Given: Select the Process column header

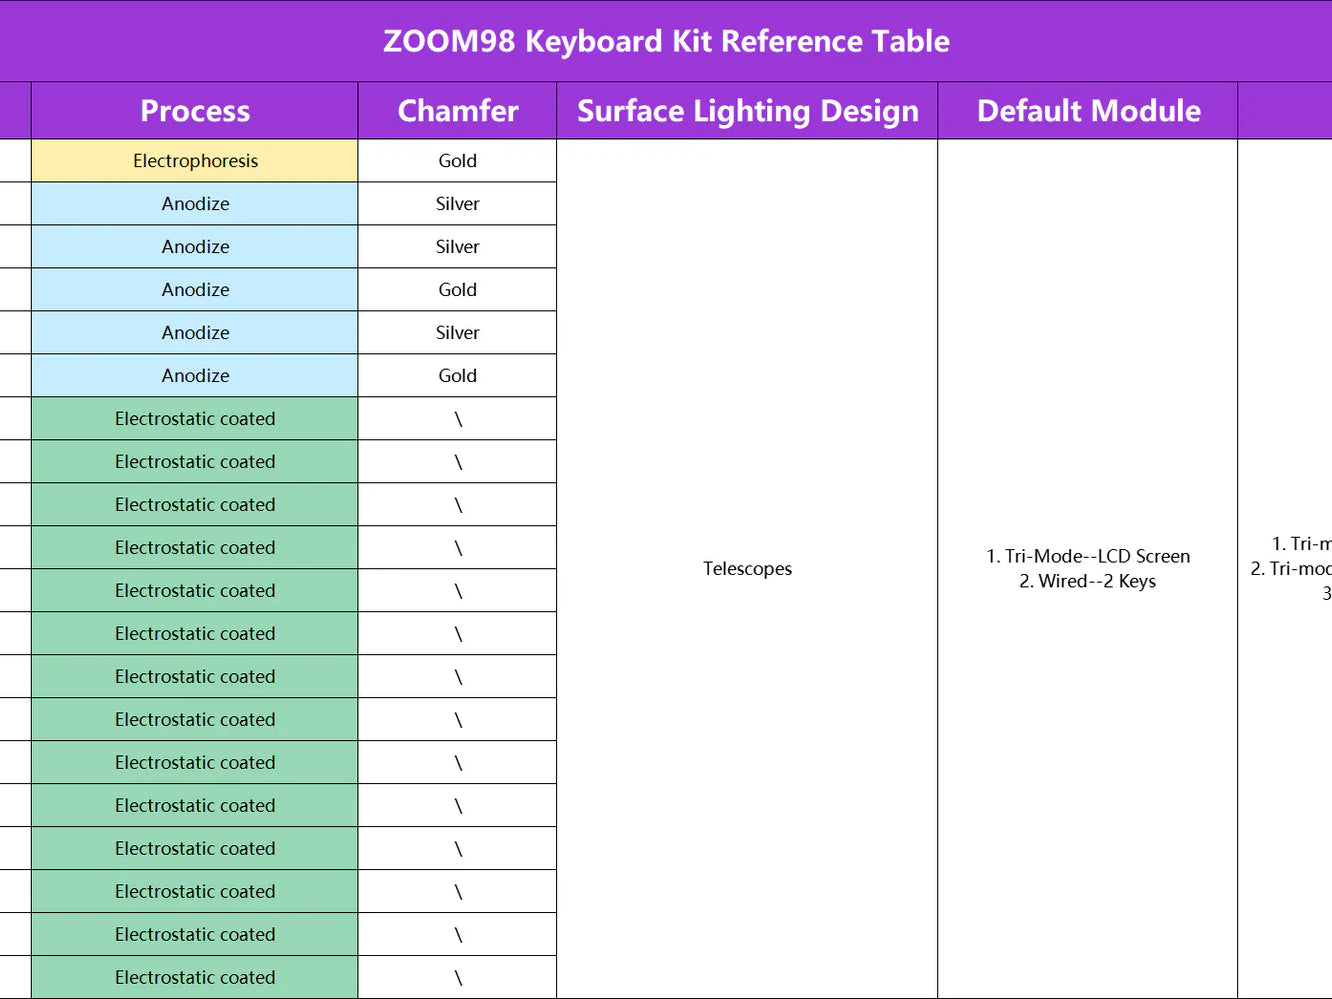Looking at the screenshot, I should (195, 111).
